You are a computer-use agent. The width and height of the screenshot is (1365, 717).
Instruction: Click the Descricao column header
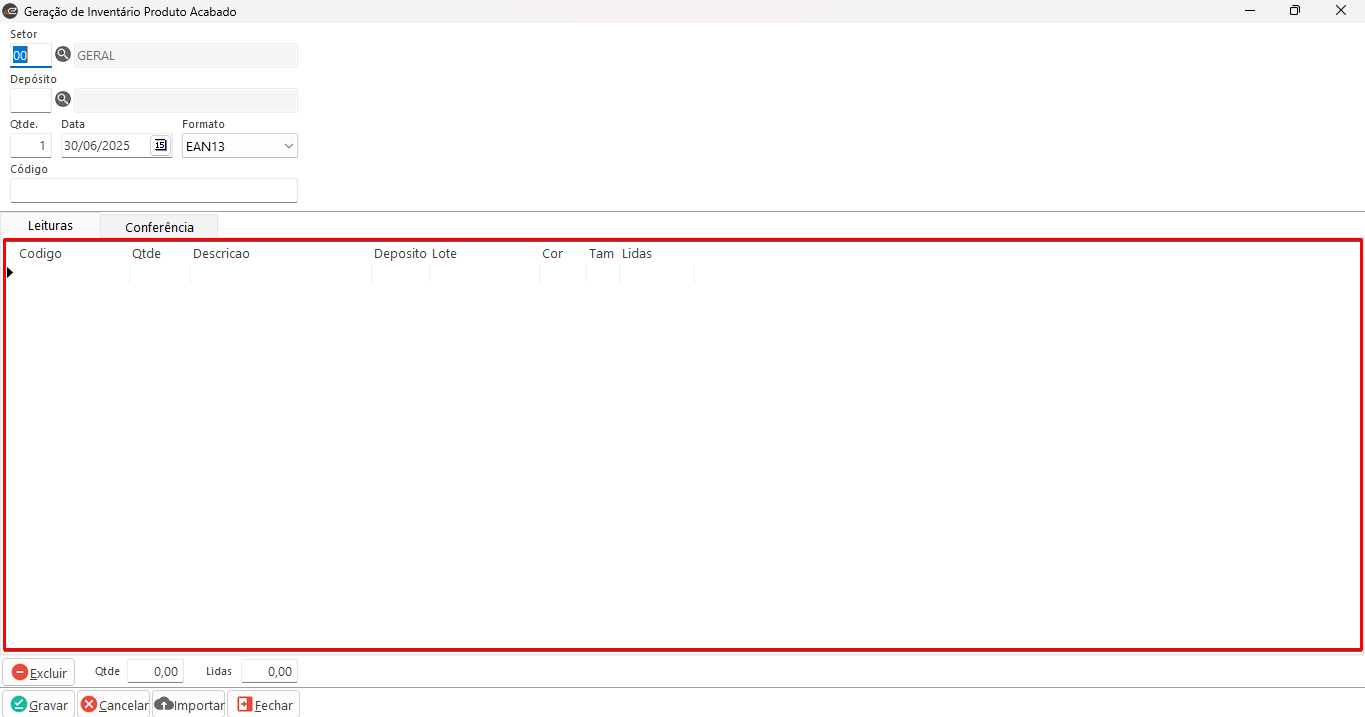221,254
